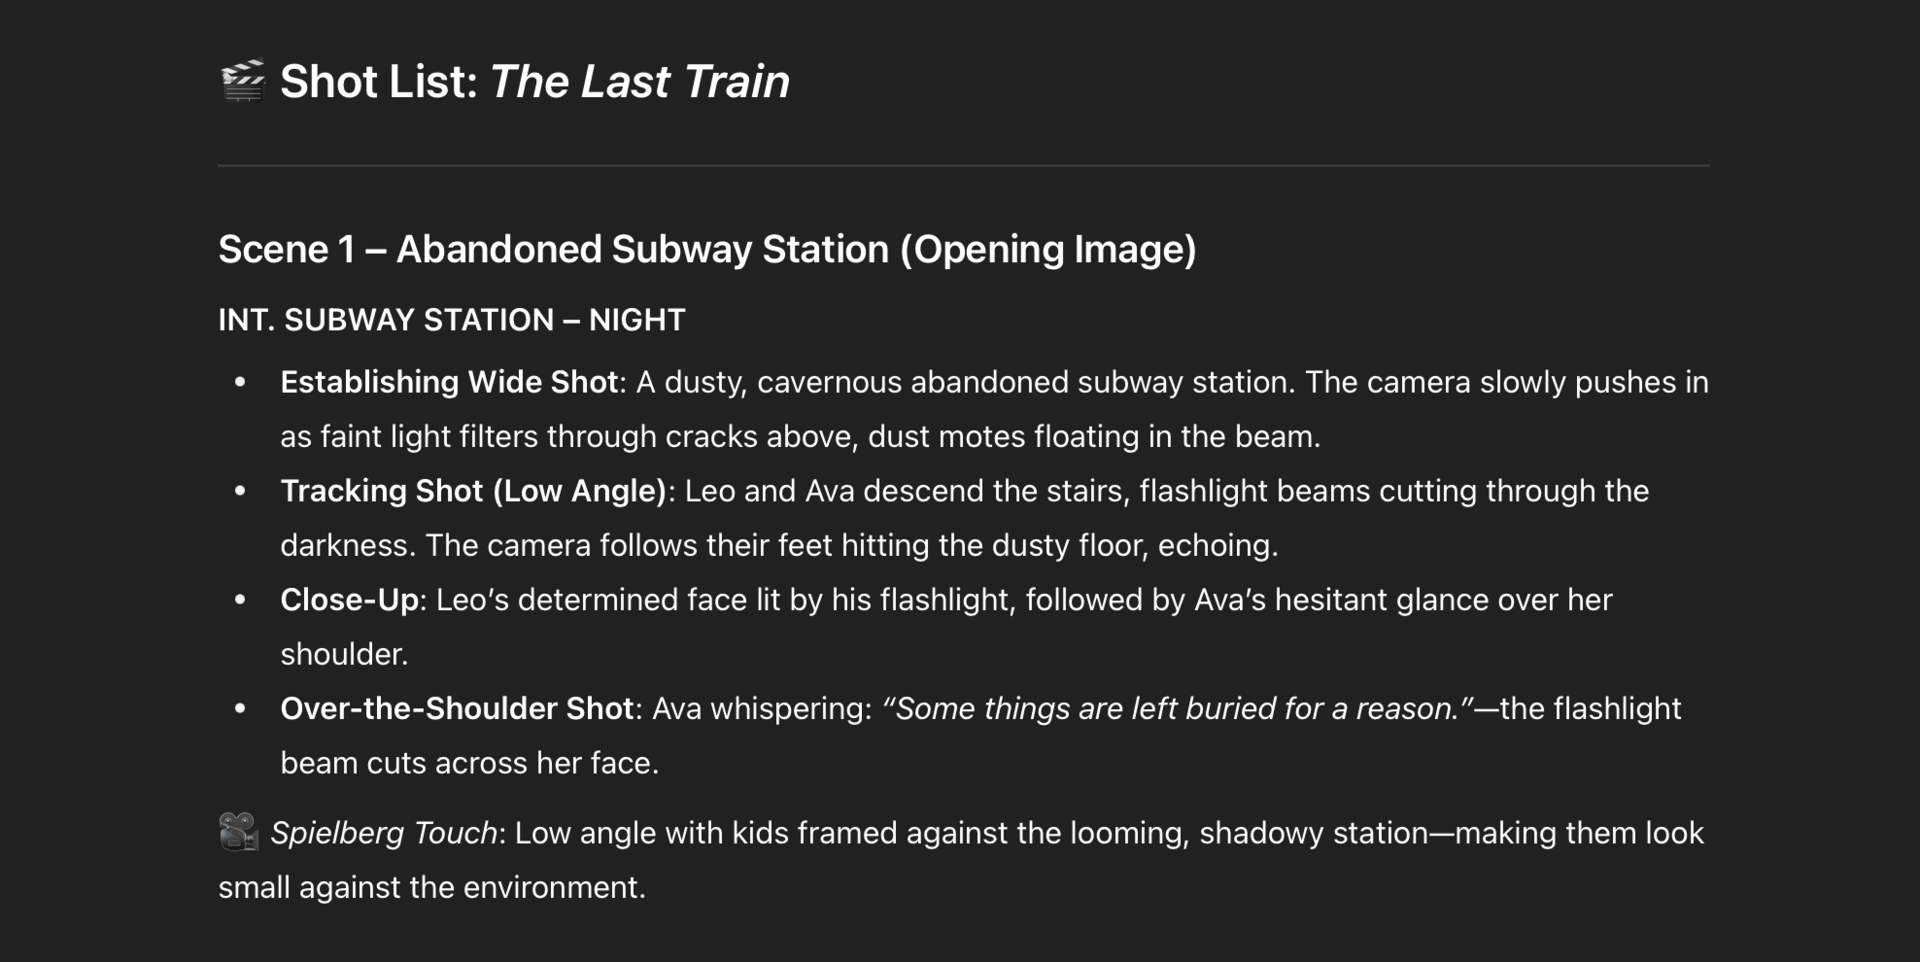Click the bullet before Over-the-Shoulder Shot

[x=240, y=709]
